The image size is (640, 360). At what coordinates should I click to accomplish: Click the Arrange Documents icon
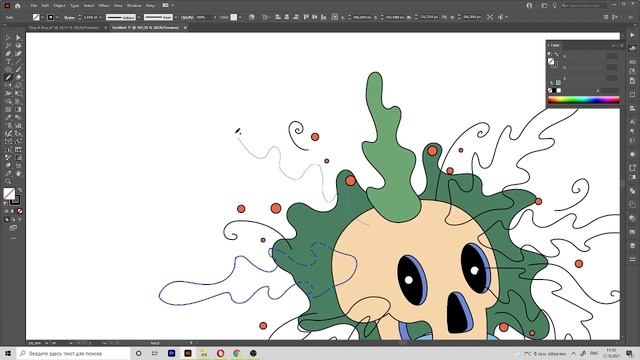pyautogui.click(x=165, y=6)
